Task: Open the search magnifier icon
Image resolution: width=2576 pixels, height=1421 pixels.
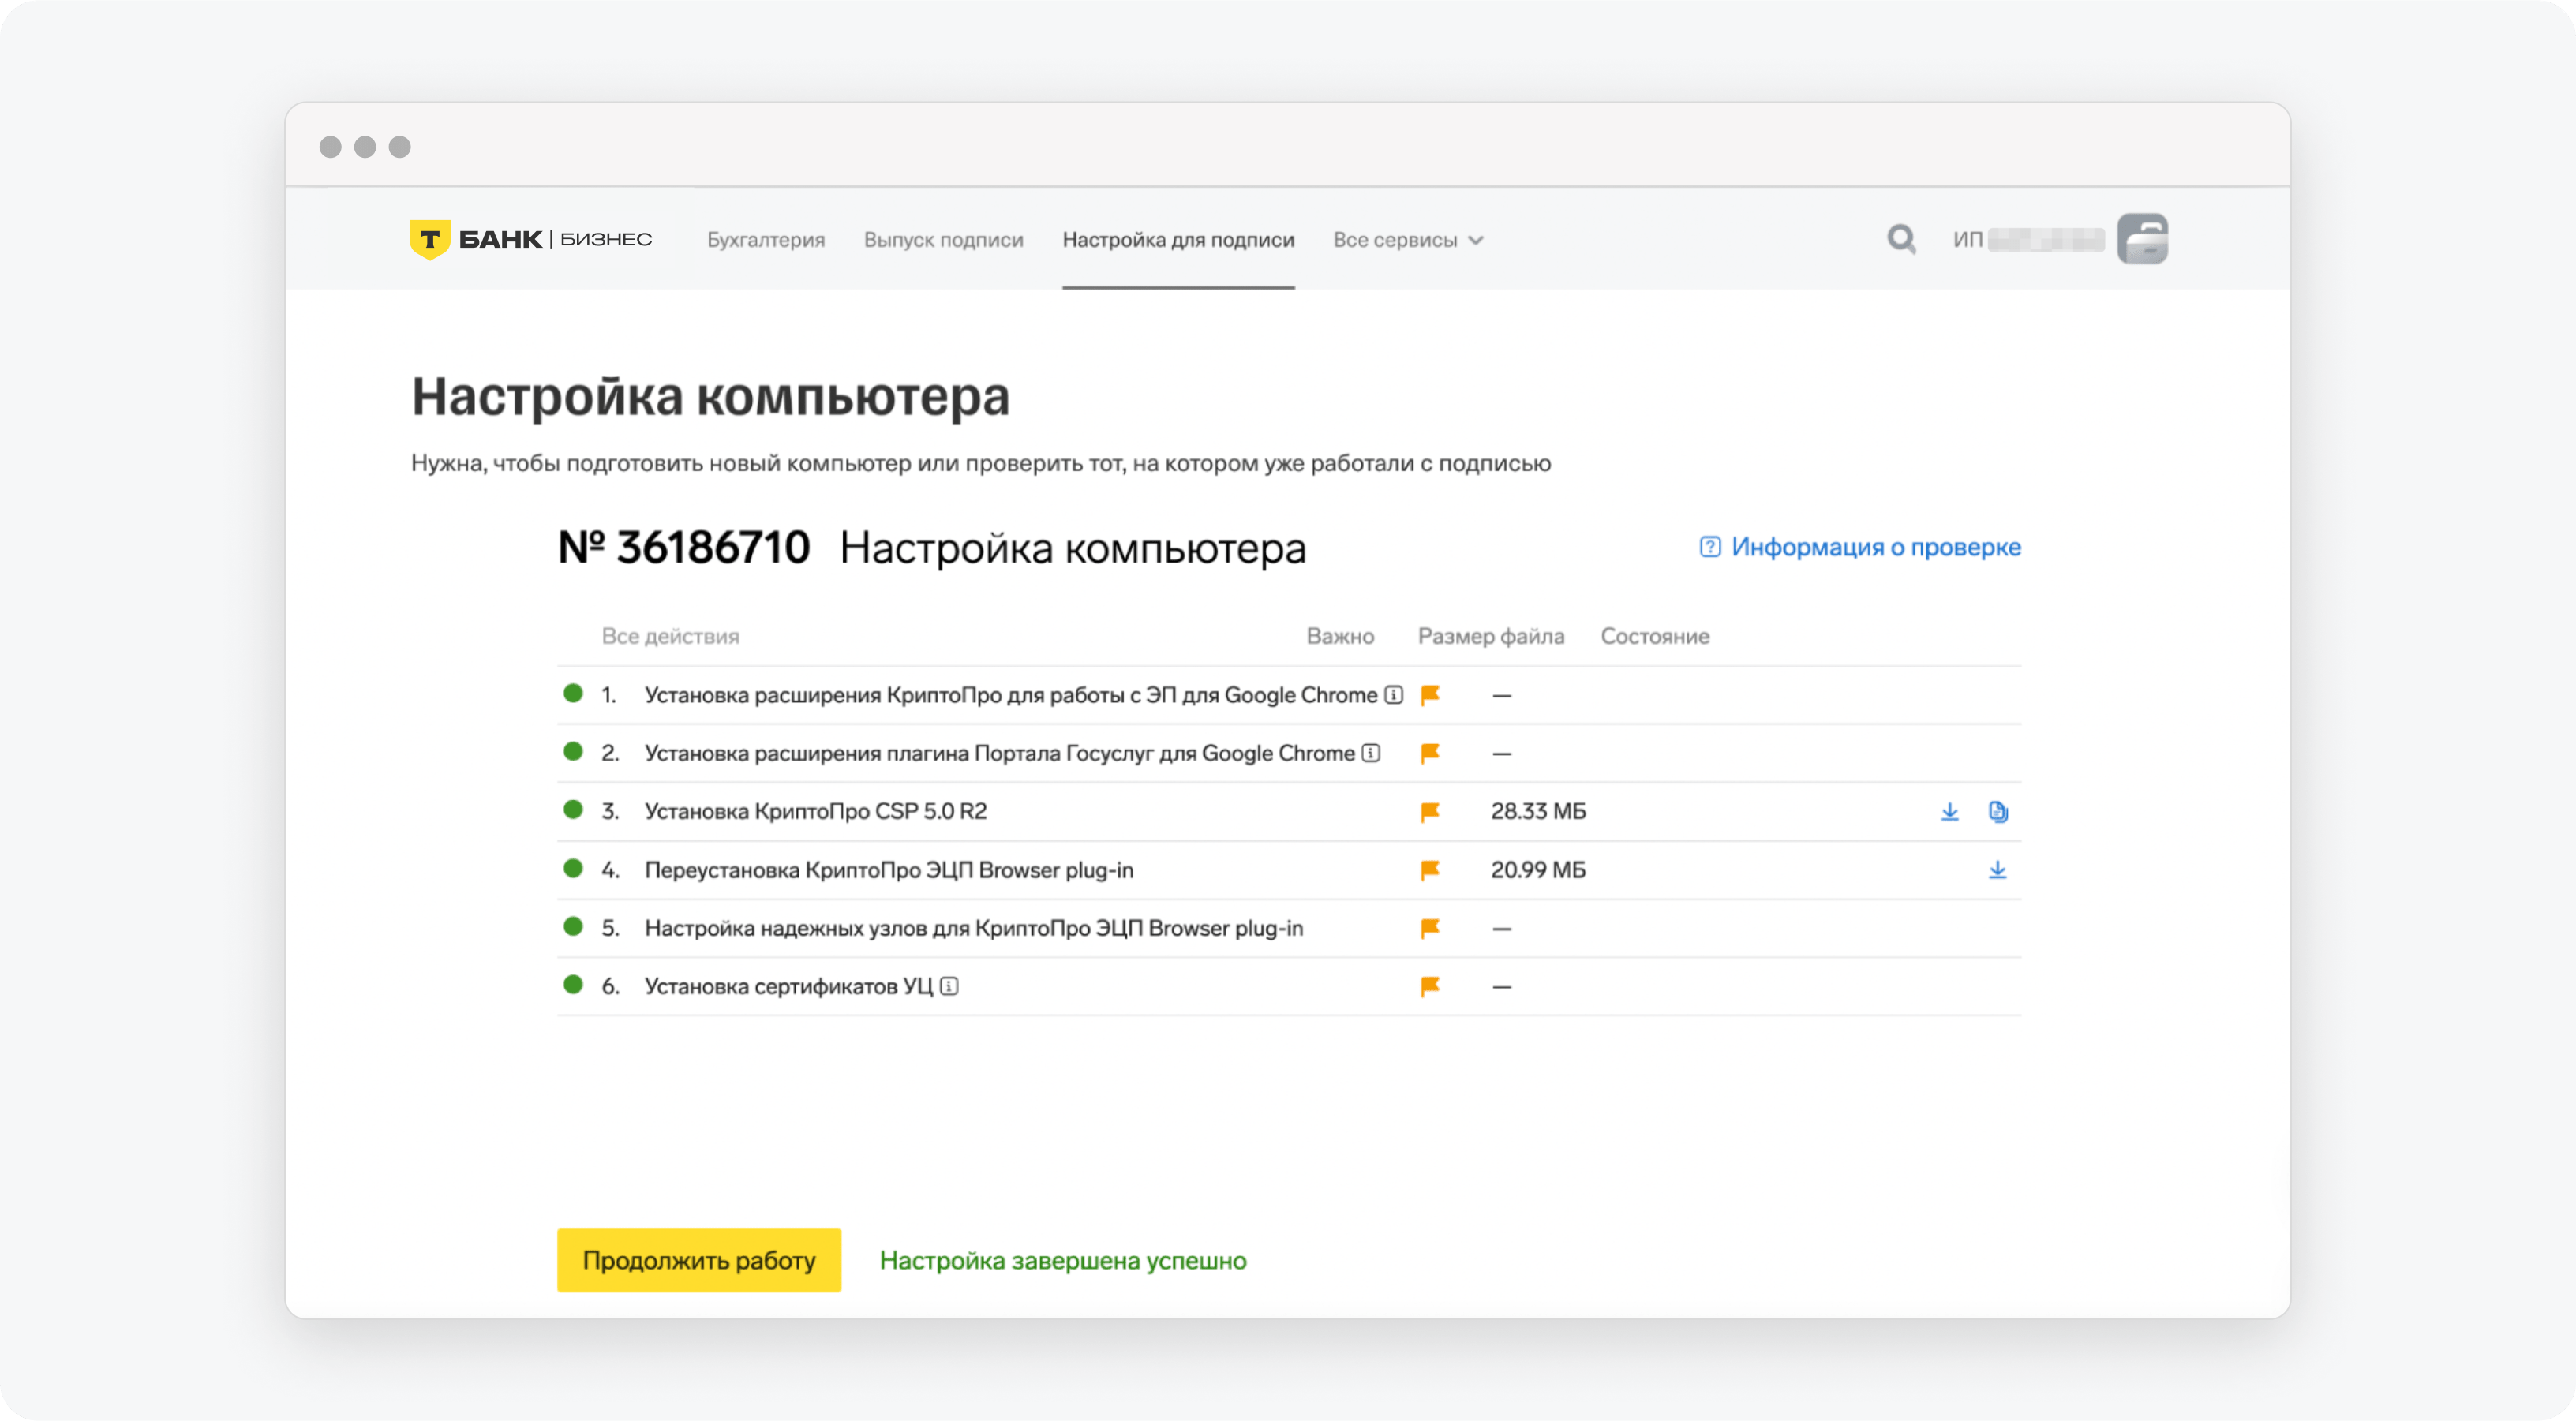Action: coord(1901,239)
